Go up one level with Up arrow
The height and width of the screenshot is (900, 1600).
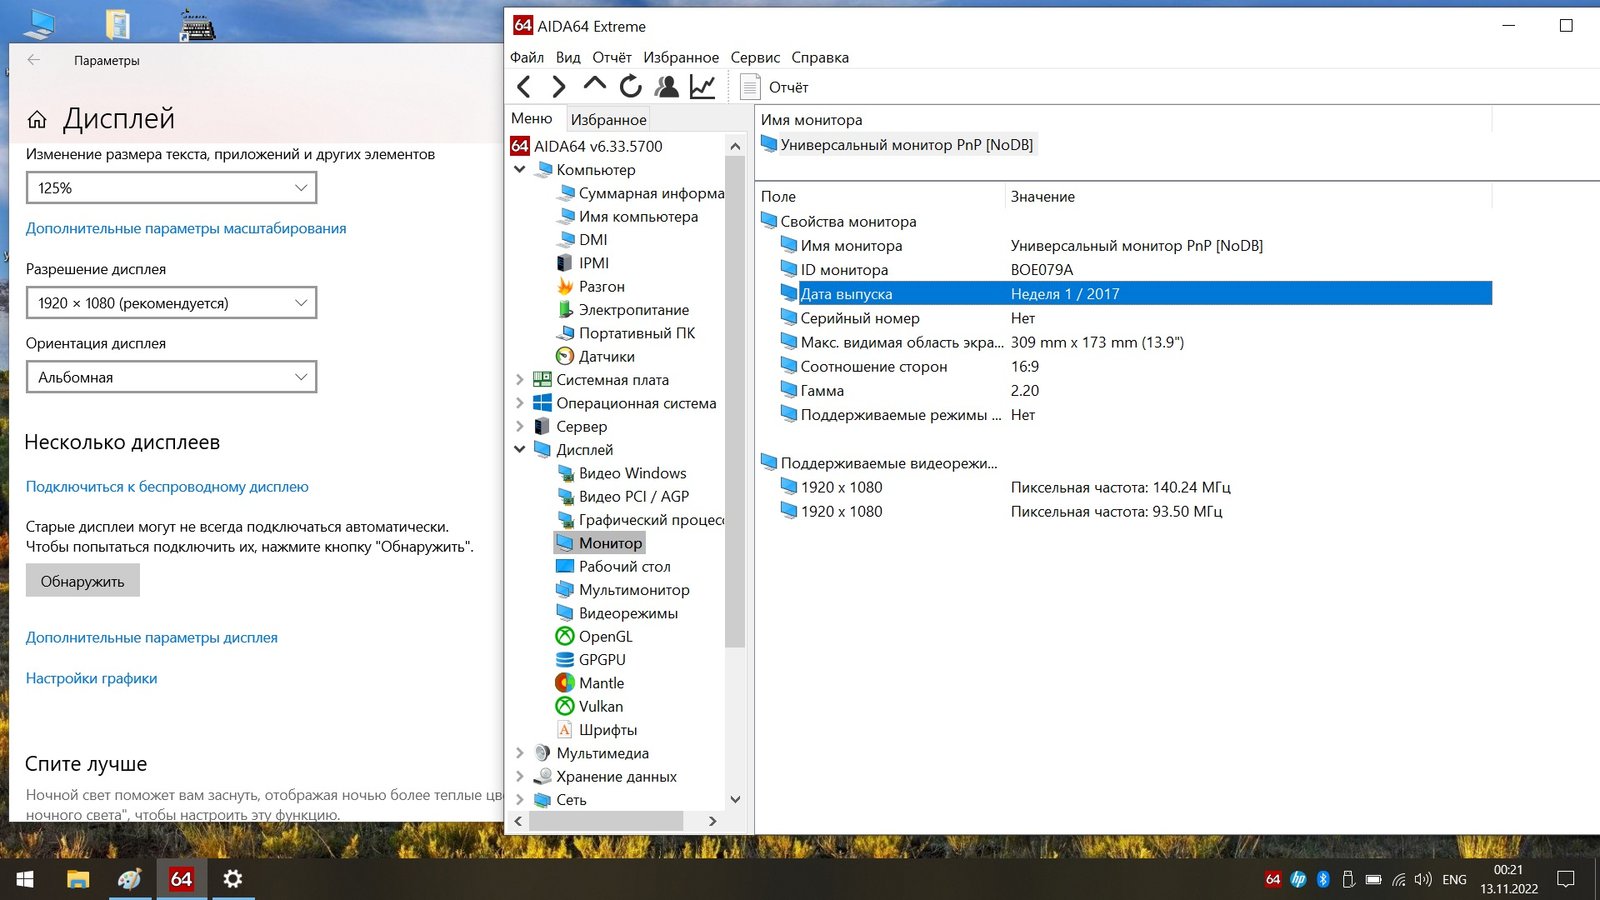tap(594, 86)
